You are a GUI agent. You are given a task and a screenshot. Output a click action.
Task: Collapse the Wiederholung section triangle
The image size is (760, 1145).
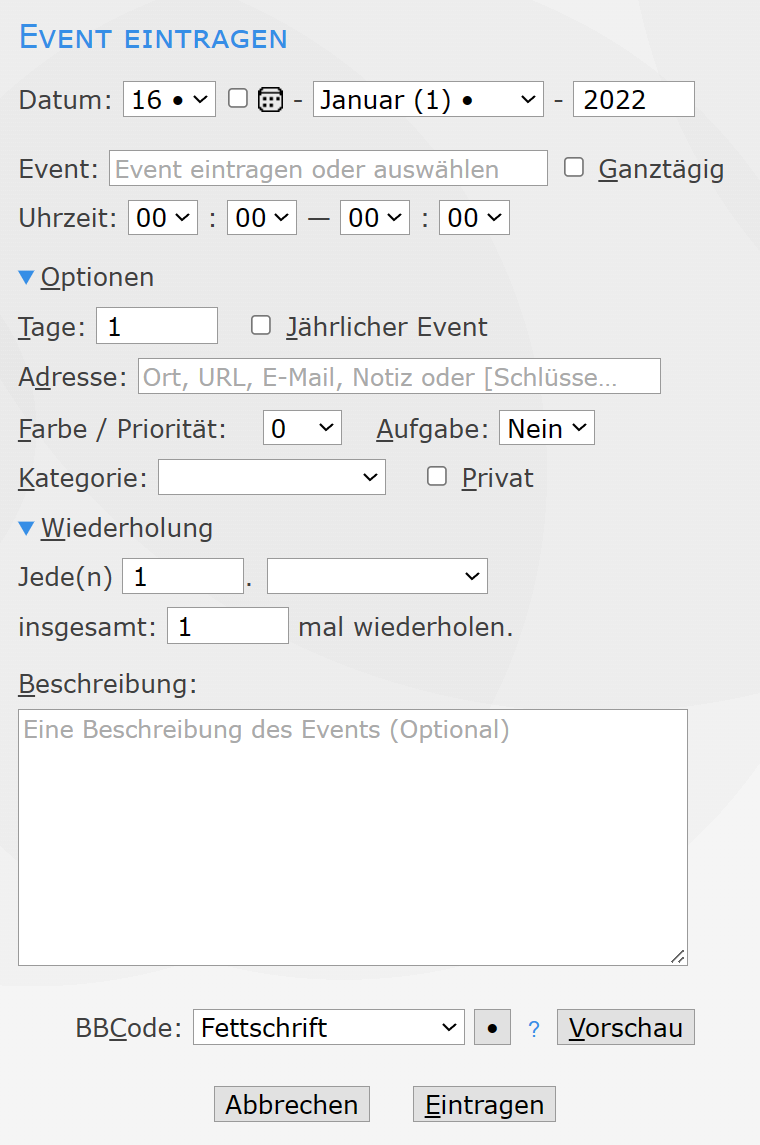coord(27,527)
